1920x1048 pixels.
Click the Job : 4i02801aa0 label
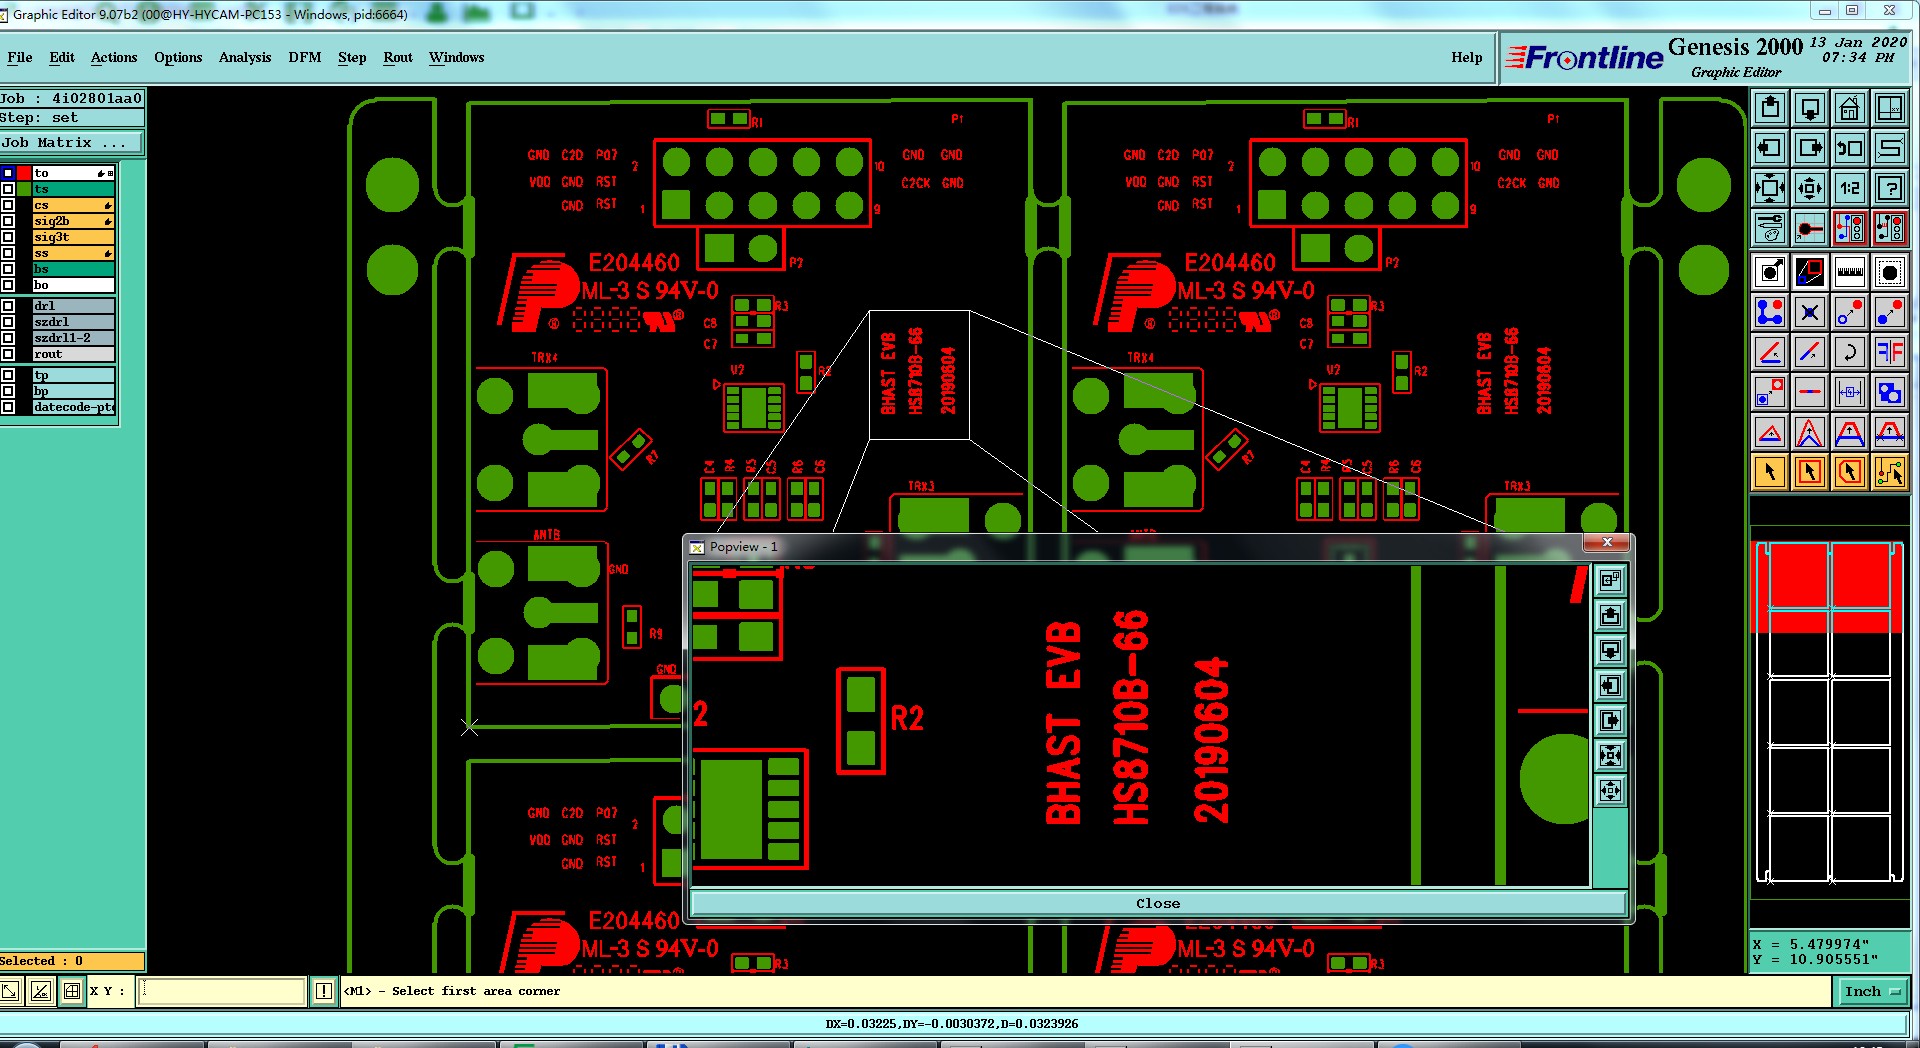71,98
